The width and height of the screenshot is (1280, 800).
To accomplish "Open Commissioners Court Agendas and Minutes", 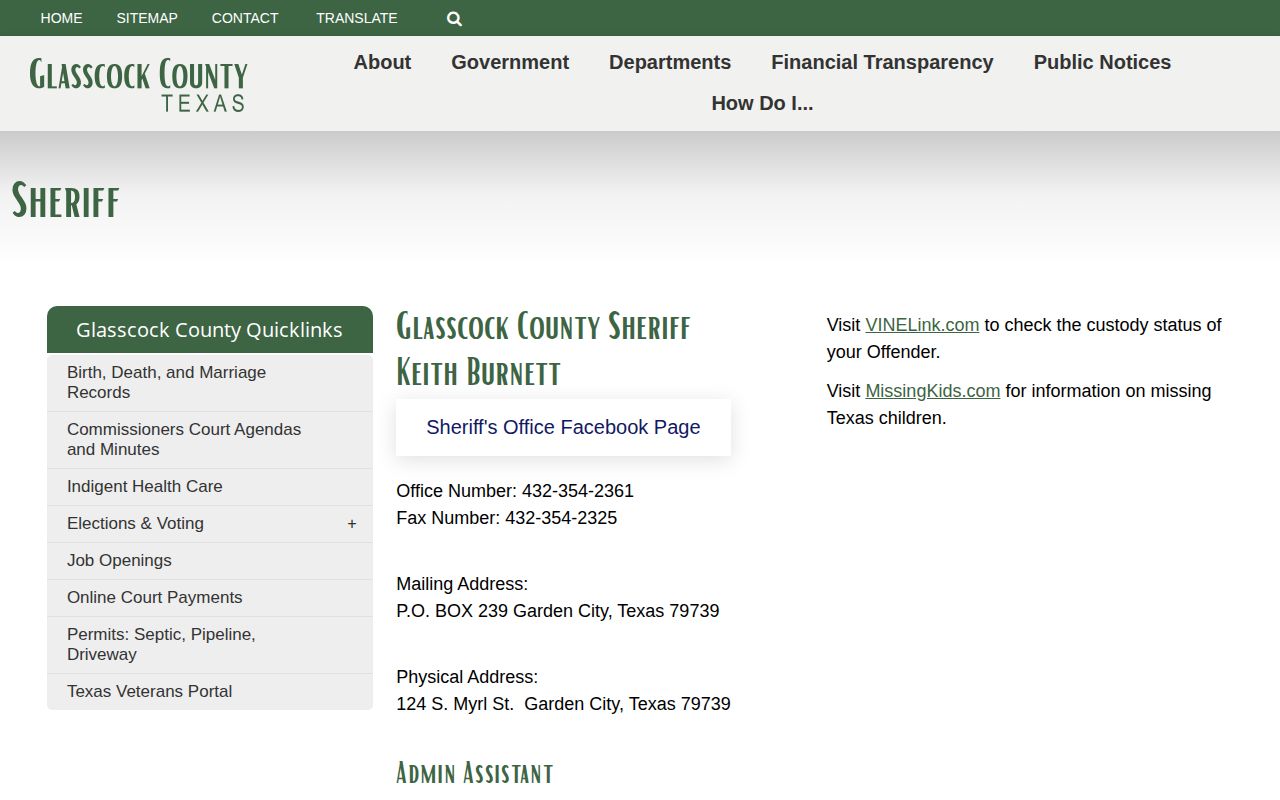I will 210,440.
